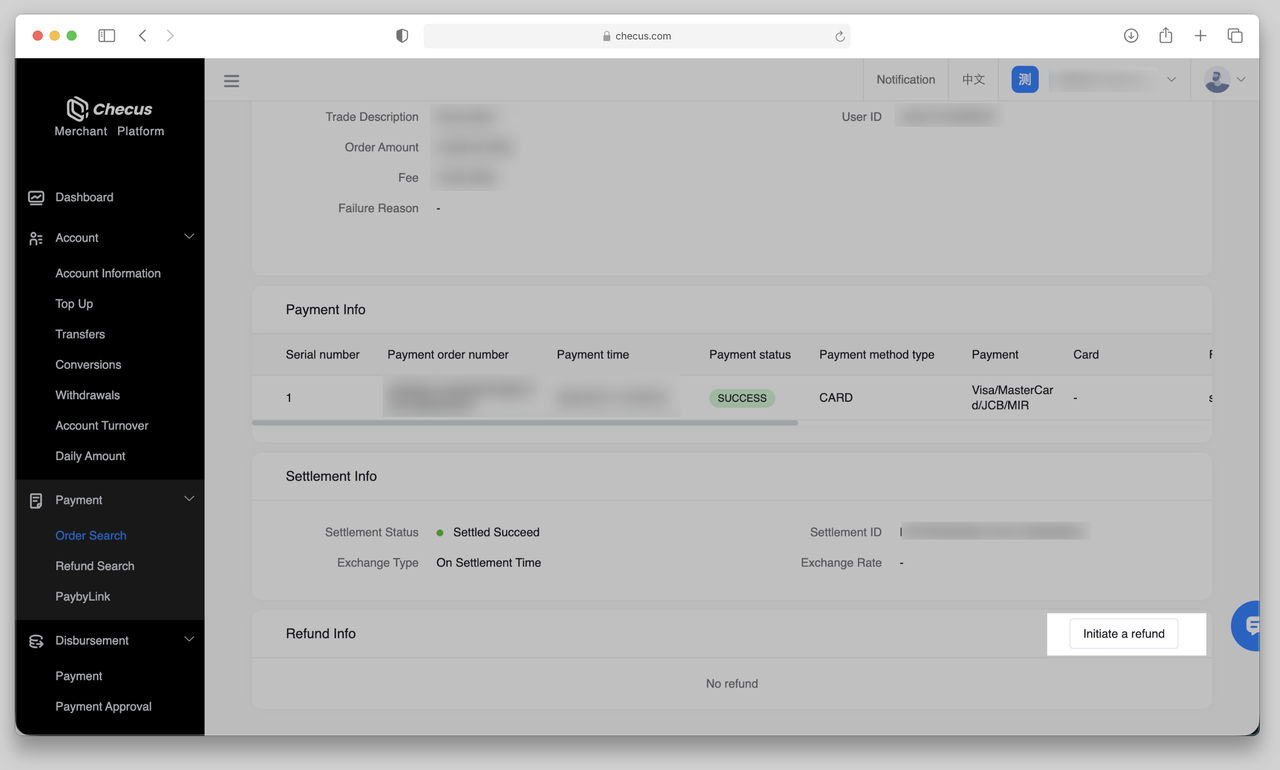Click the user avatar profile icon

coord(1217,80)
